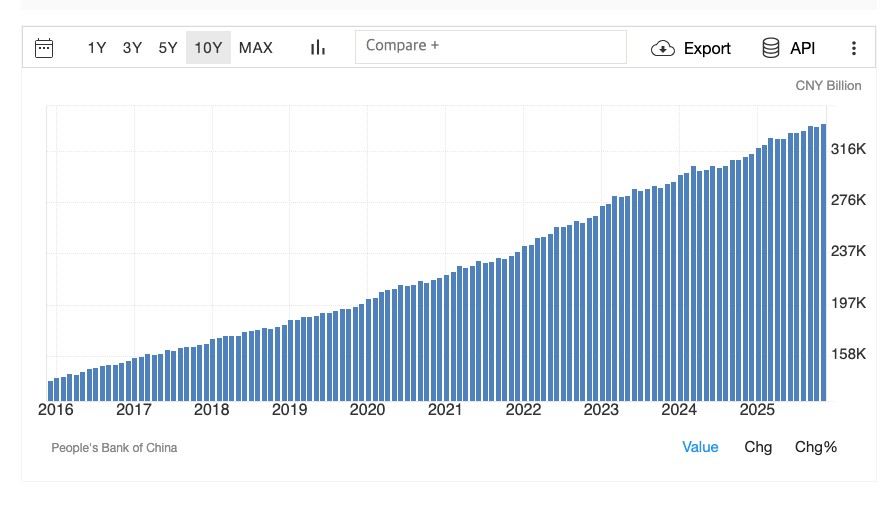The height and width of the screenshot is (509, 895).
Task: Switch chart display to Chg
Action: click(x=758, y=447)
